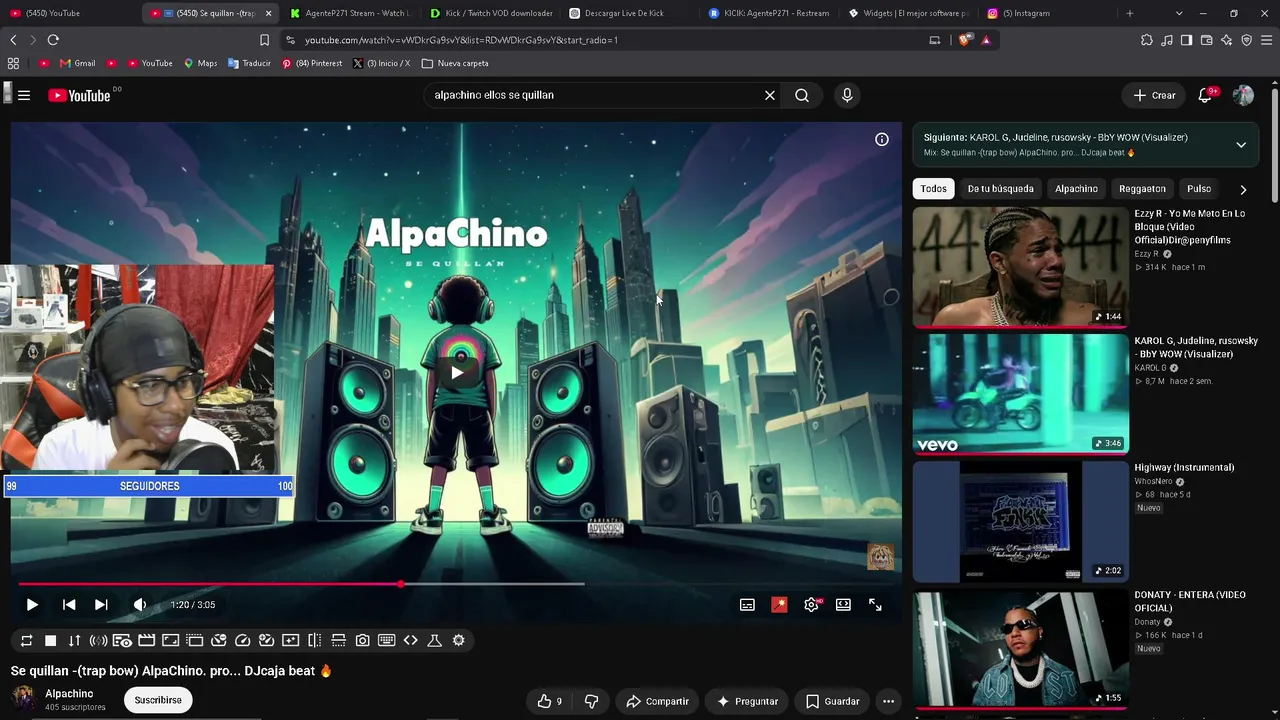Screen dimensions: 1280x720
Task: Click the Preguntar button
Action: tap(747, 701)
